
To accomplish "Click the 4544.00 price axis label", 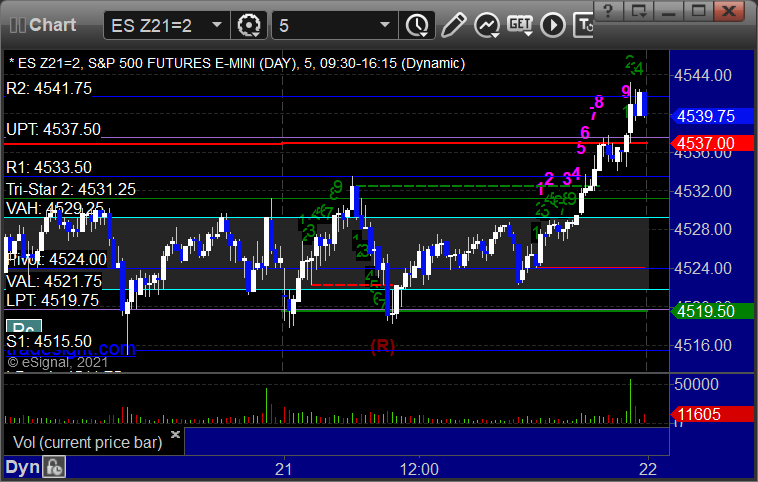I will [x=703, y=75].
